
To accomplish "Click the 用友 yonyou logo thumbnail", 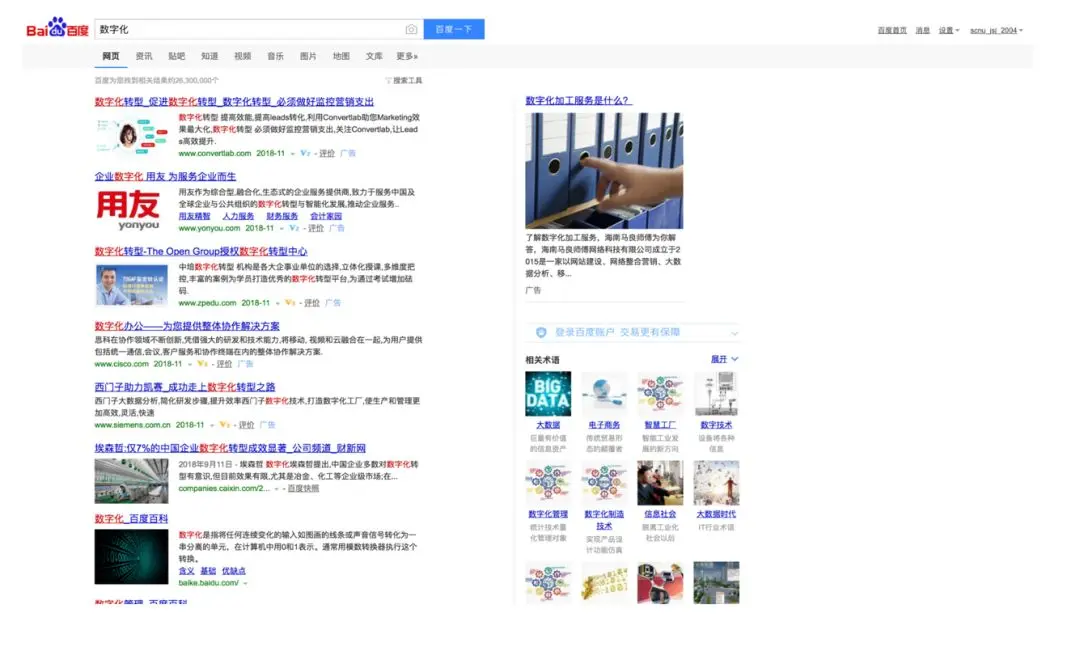I will click(128, 209).
